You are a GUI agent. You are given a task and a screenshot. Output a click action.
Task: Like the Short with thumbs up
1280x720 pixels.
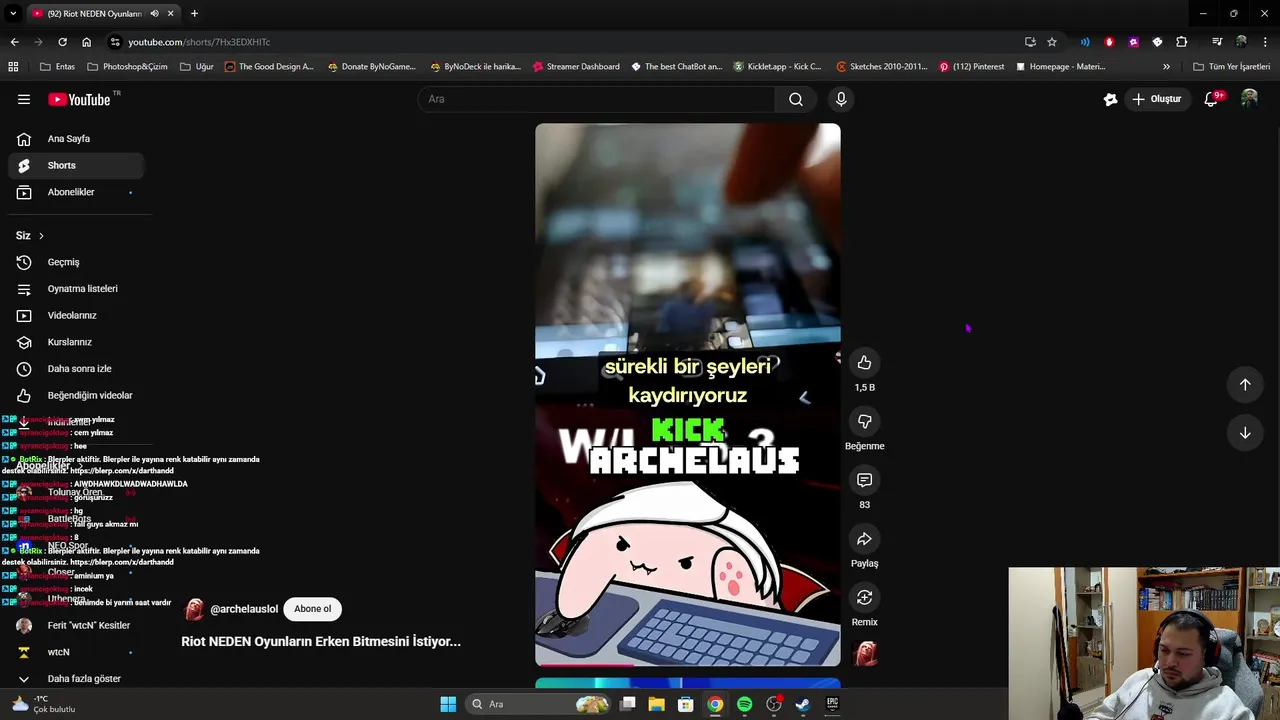coord(864,362)
